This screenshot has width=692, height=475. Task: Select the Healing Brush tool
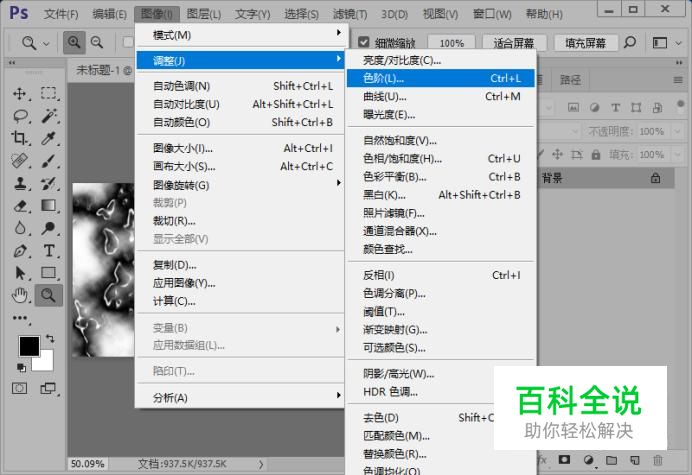[19, 161]
